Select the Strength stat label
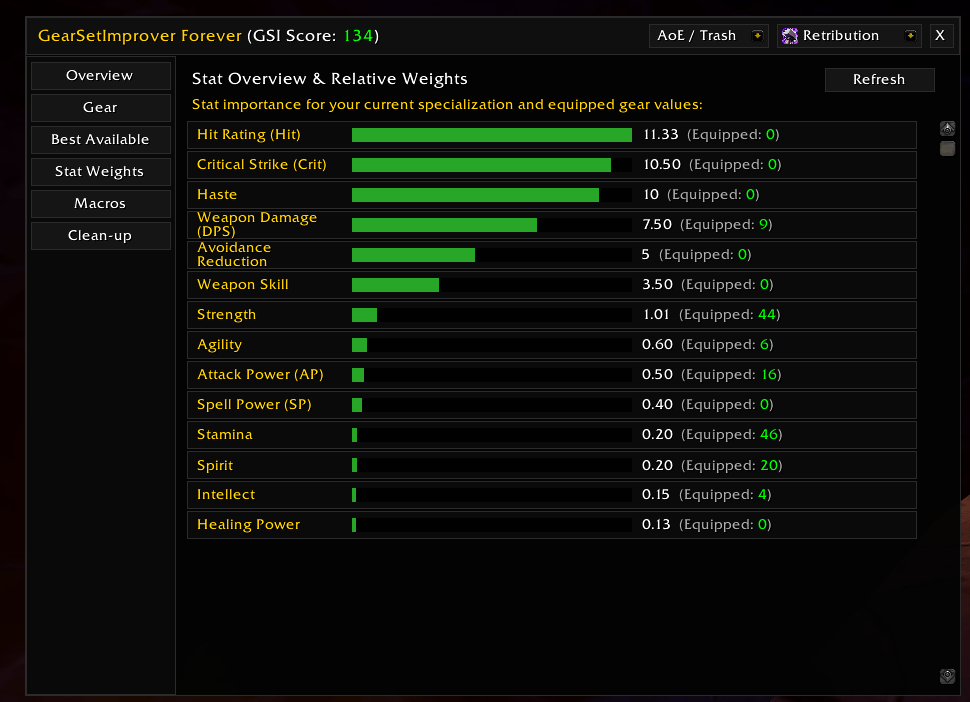Image resolution: width=970 pixels, height=702 pixels. [x=226, y=315]
